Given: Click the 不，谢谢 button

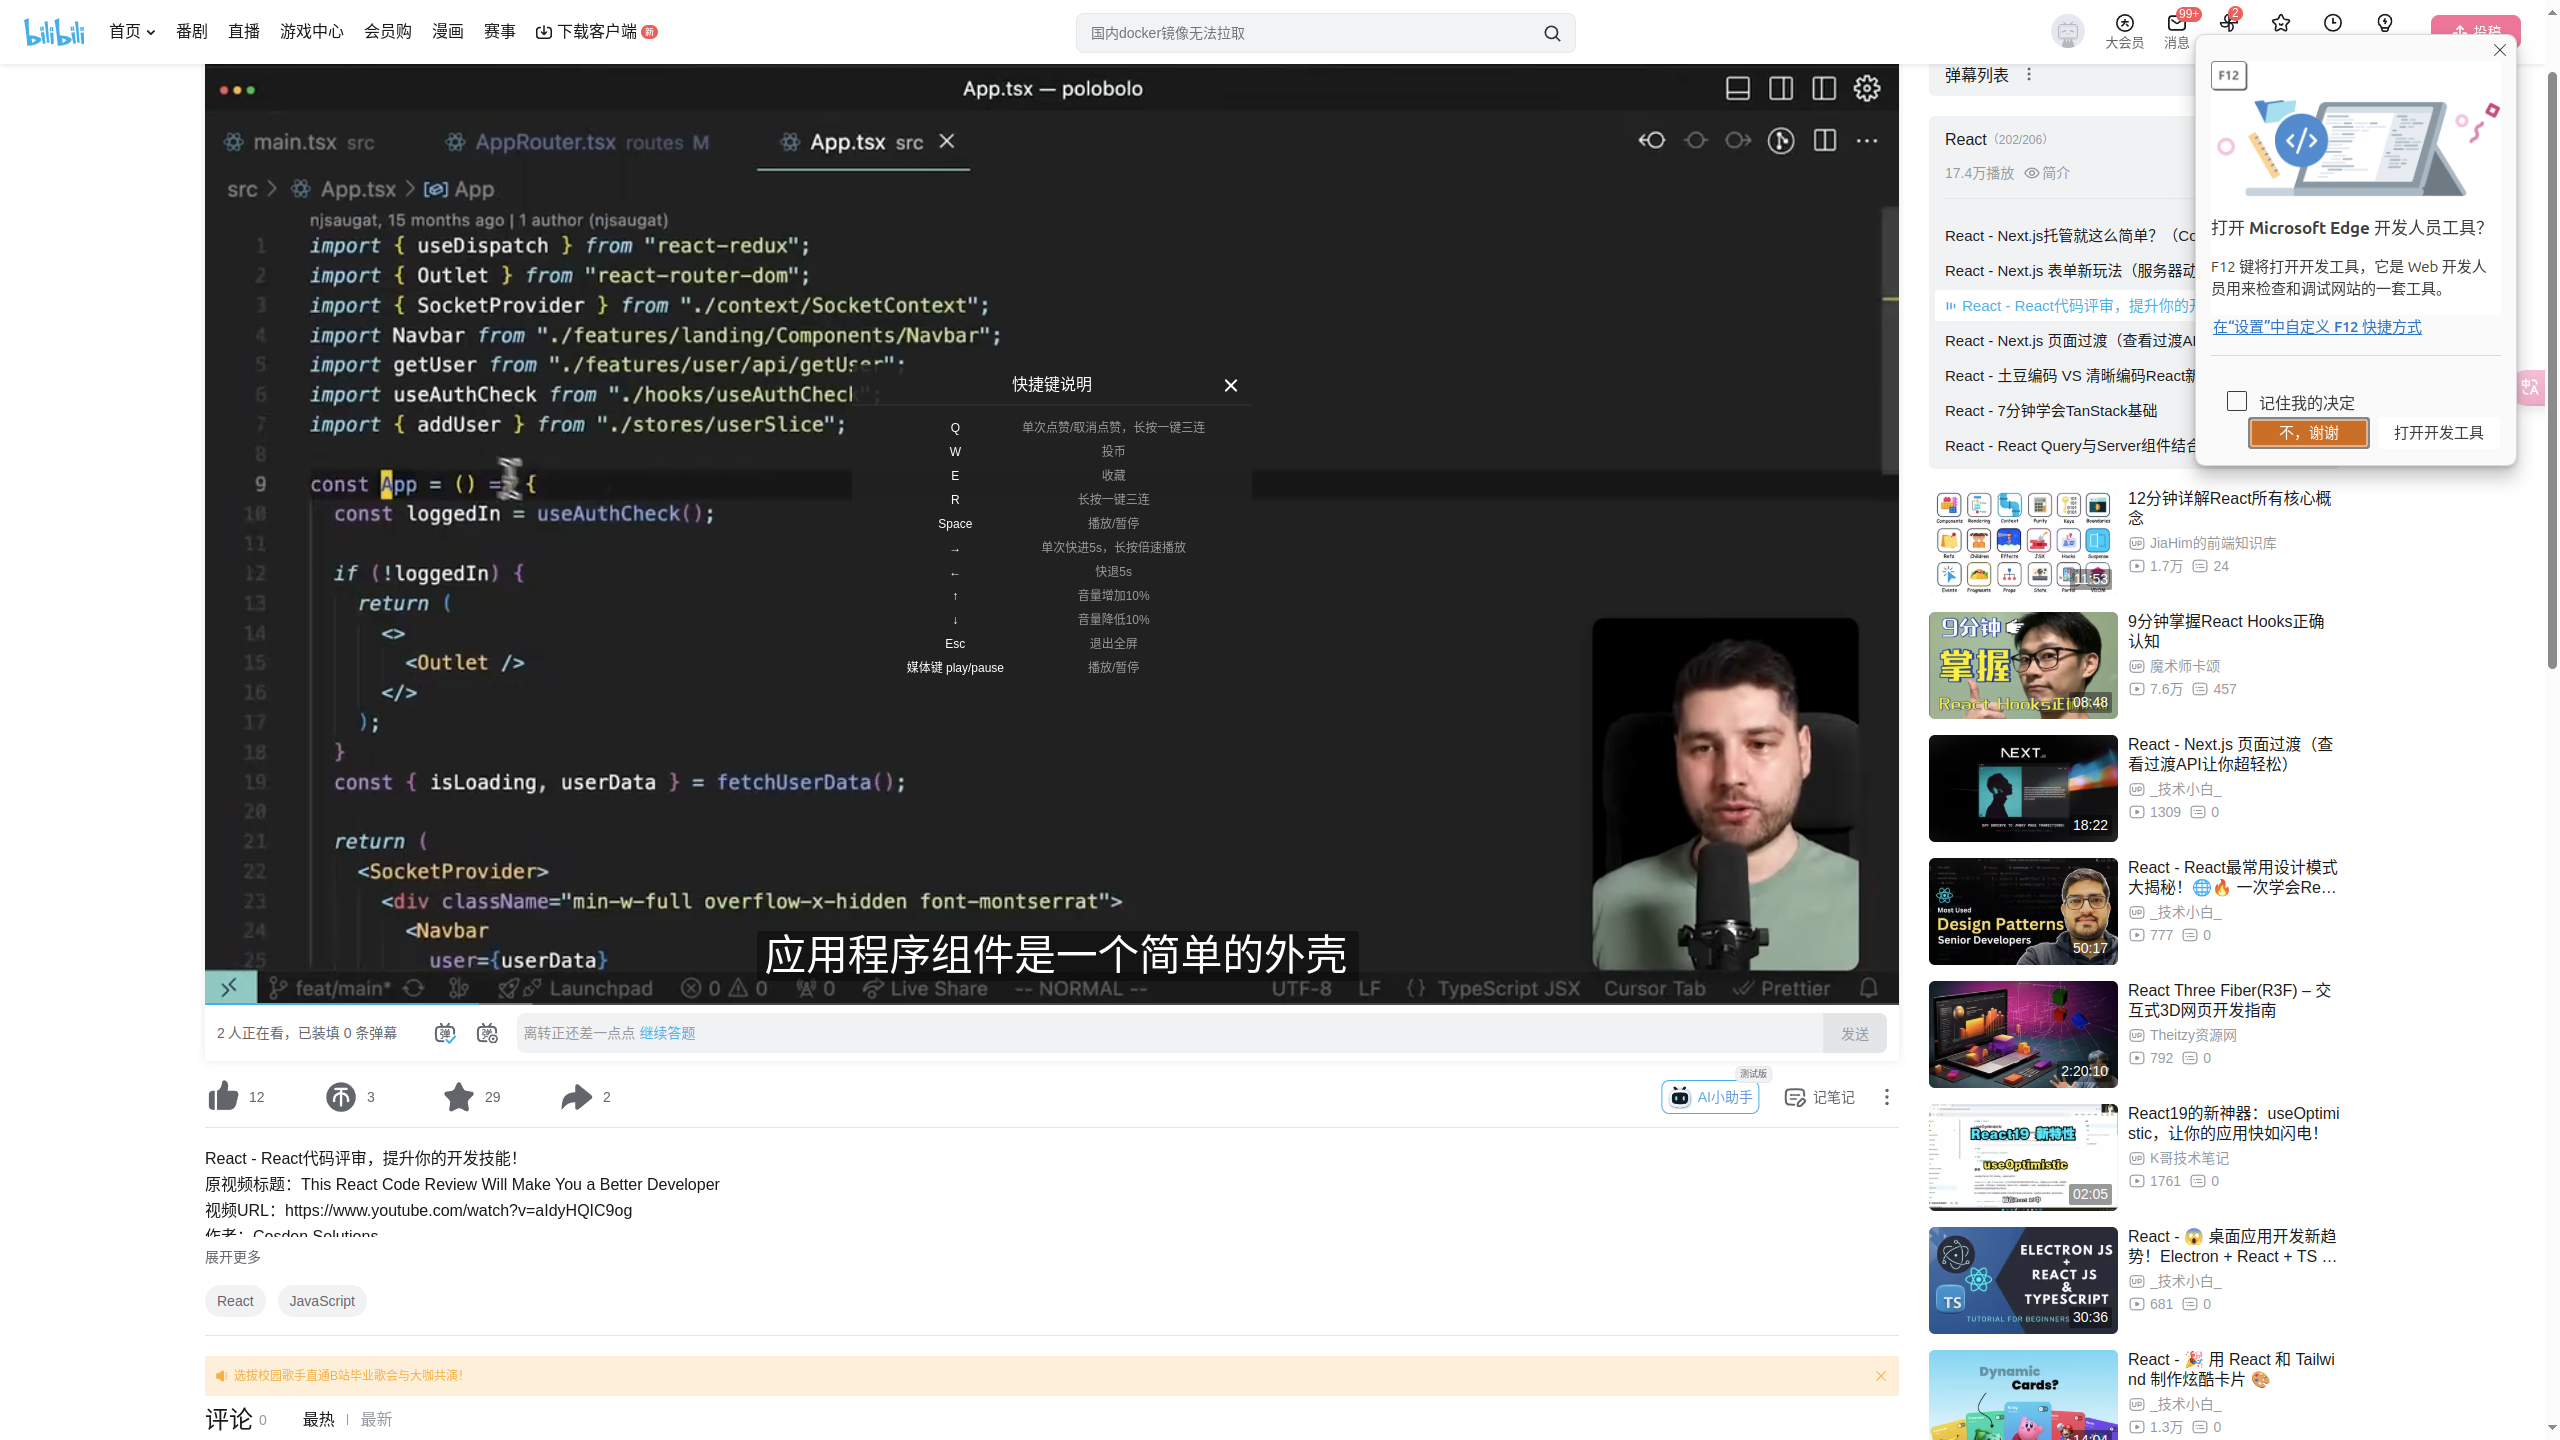Looking at the screenshot, I should click(x=2309, y=433).
